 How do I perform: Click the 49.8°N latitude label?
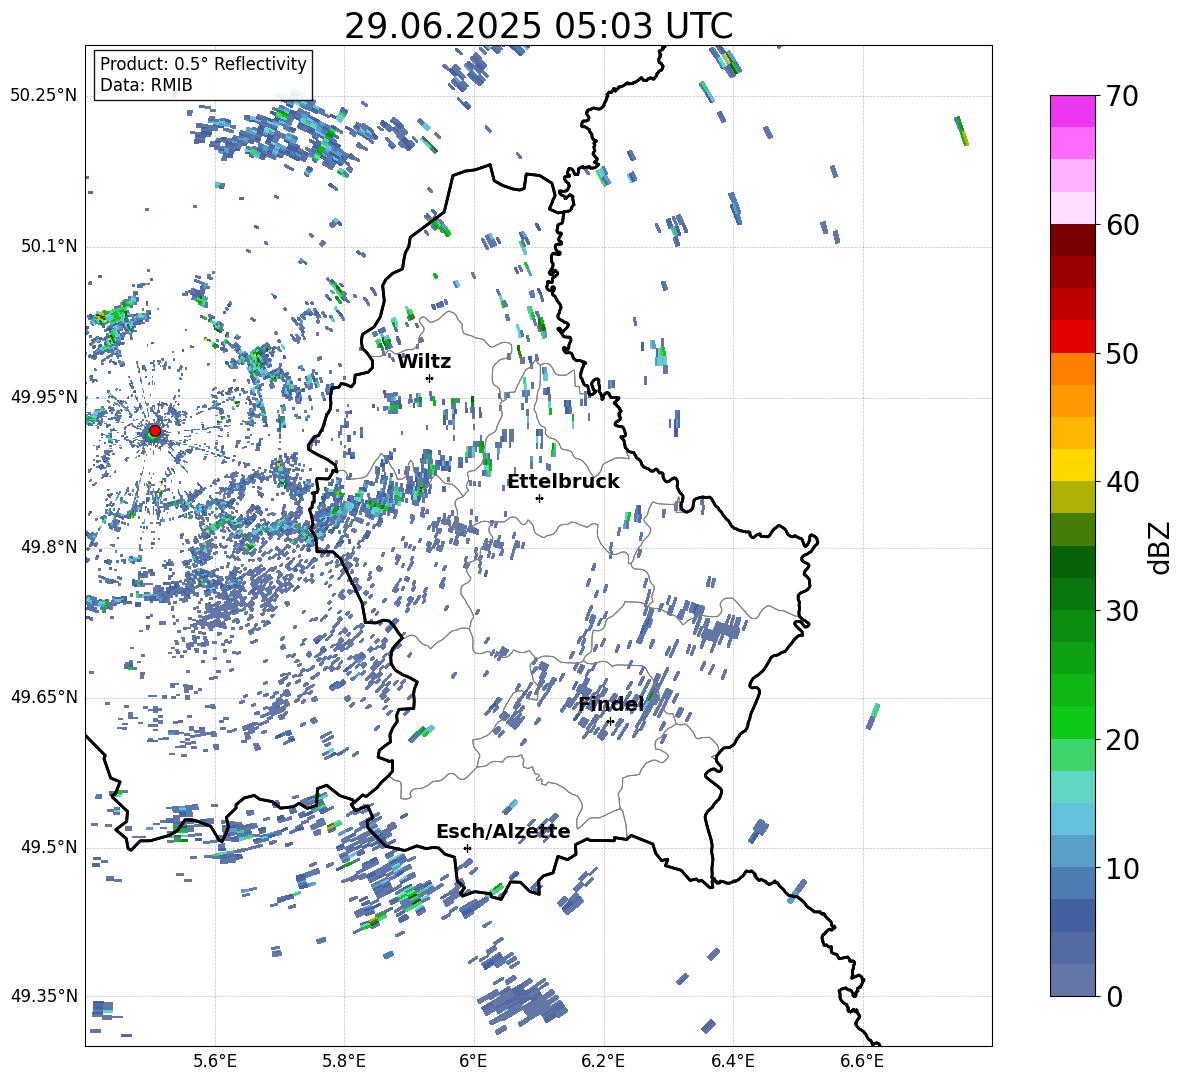click(x=49, y=547)
